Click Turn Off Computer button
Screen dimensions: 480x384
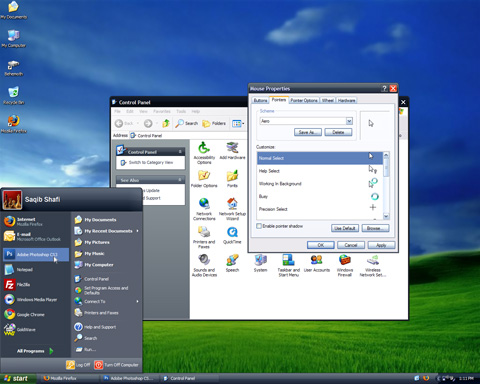click(x=116, y=365)
